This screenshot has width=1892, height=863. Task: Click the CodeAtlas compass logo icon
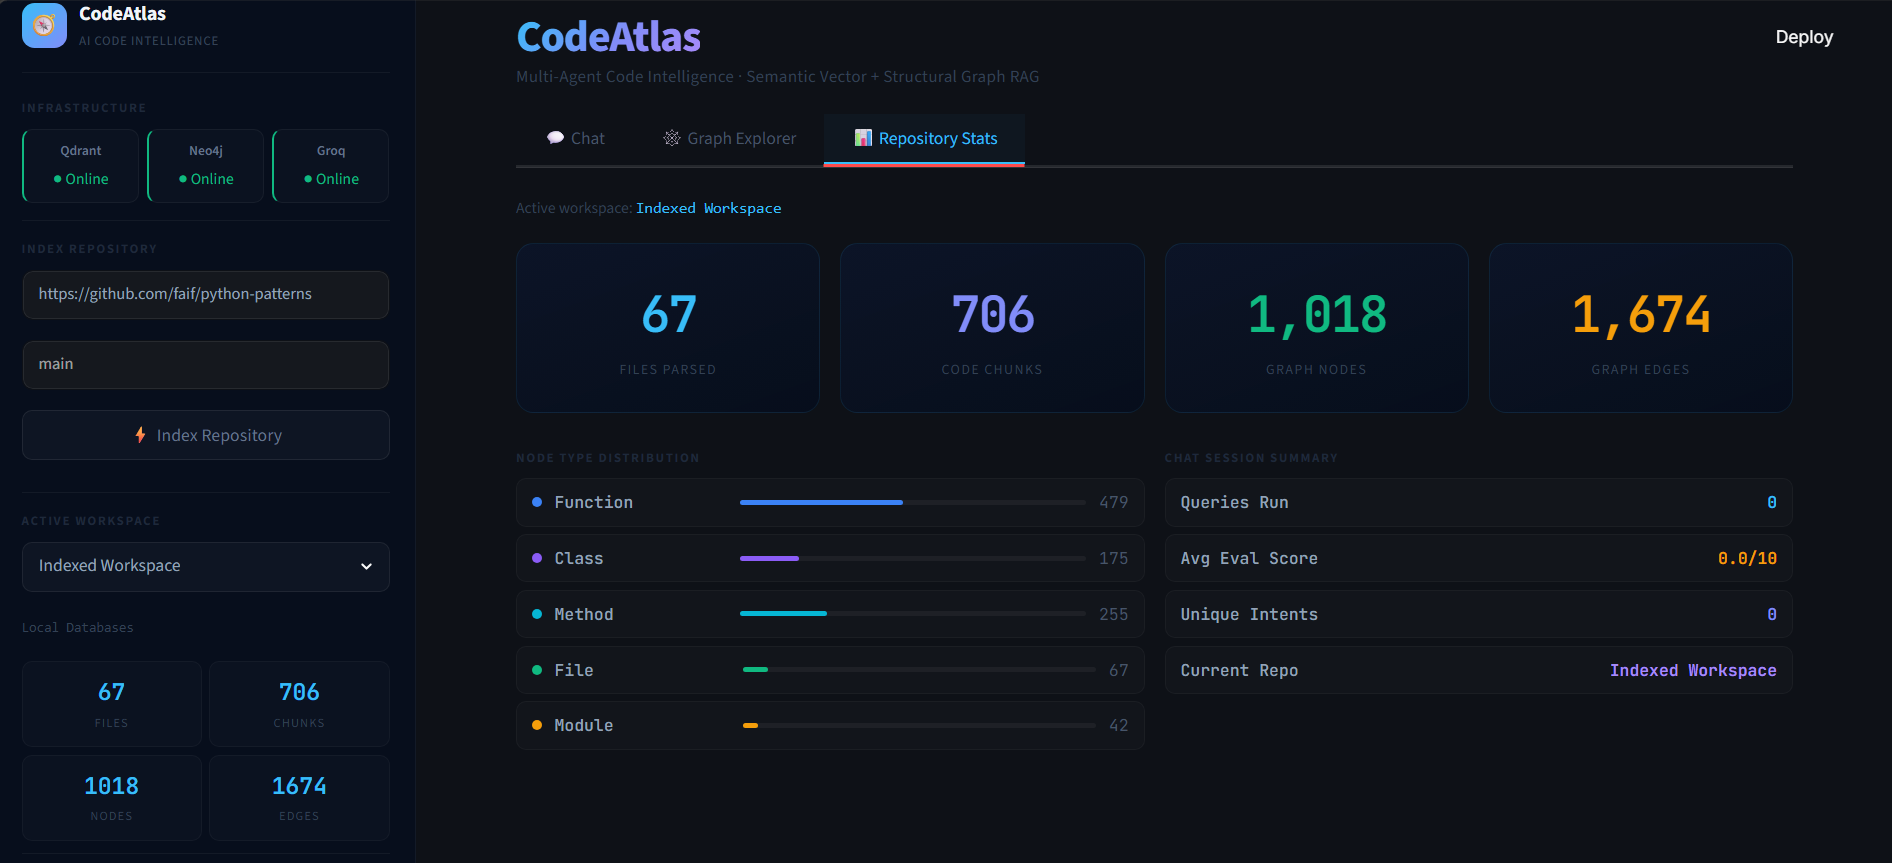[44, 25]
